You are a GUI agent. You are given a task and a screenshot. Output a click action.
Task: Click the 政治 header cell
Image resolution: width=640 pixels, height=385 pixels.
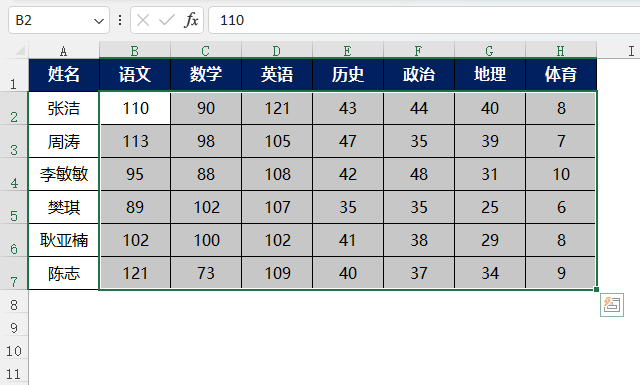coord(419,75)
